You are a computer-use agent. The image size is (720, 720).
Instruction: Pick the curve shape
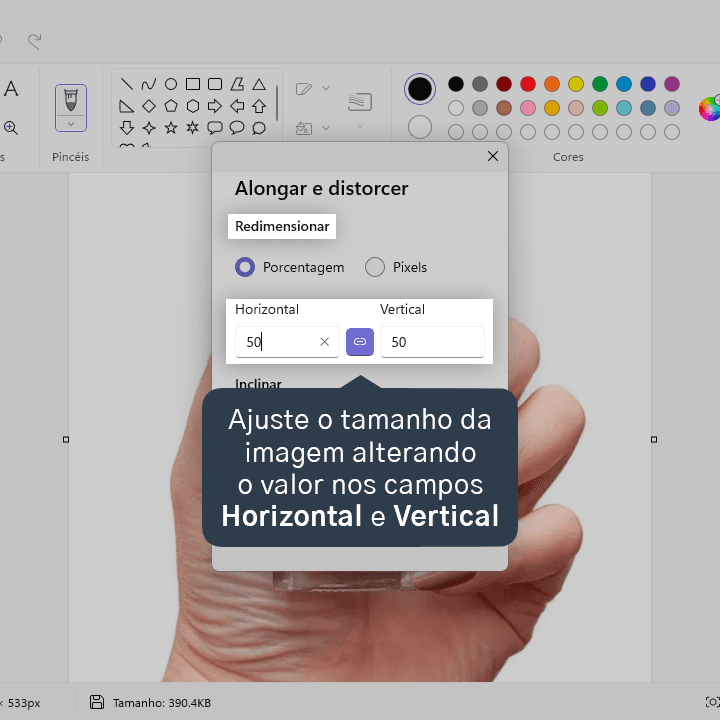148,84
